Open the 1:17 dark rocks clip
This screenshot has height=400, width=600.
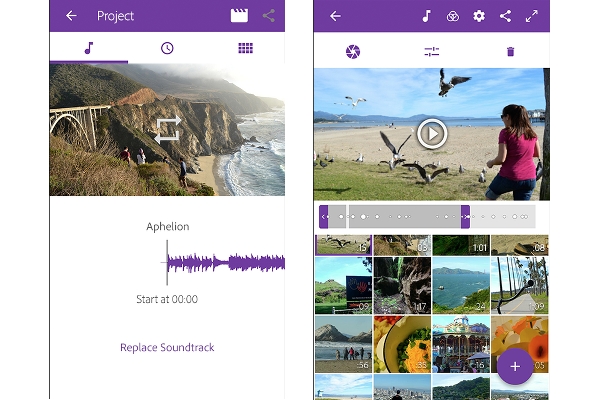(x=402, y=286)
